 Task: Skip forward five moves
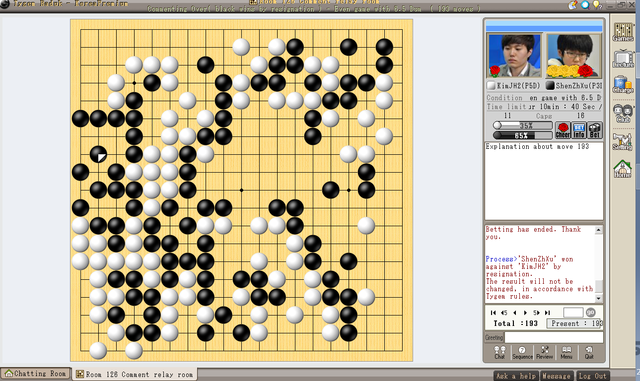[536, 312]
